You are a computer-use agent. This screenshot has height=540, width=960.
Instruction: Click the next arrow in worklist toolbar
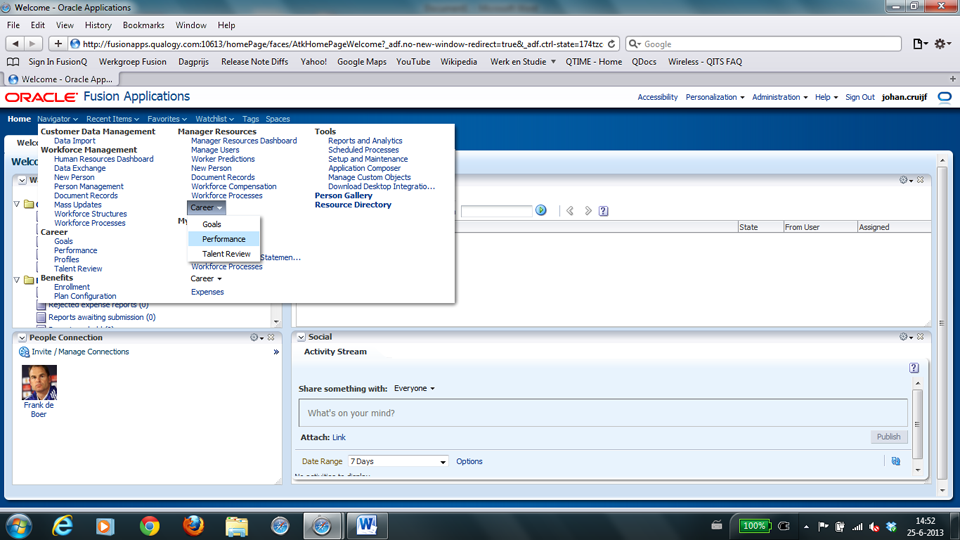pos(588,211)
